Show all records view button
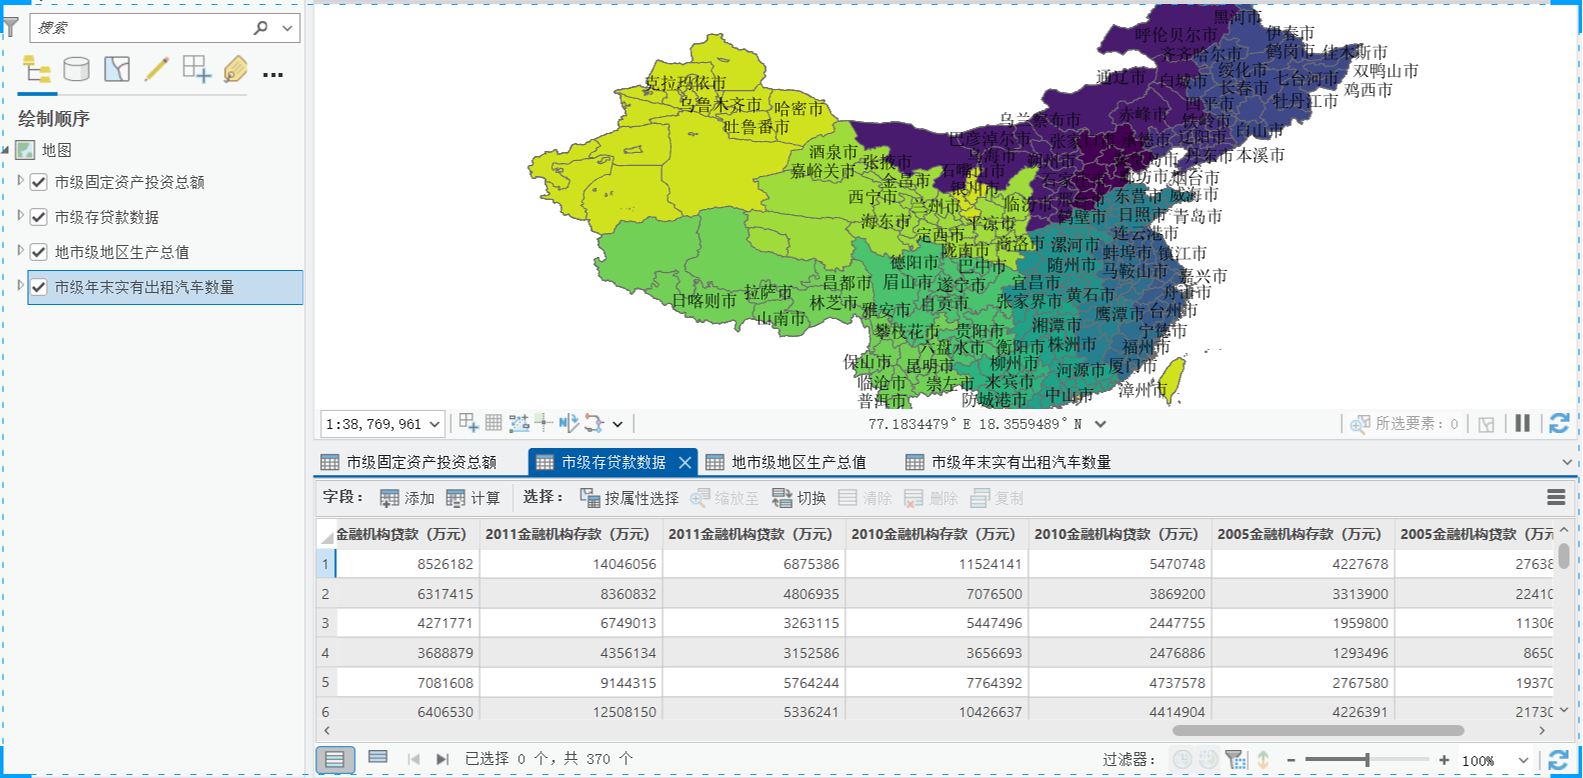 coord(335,759)
